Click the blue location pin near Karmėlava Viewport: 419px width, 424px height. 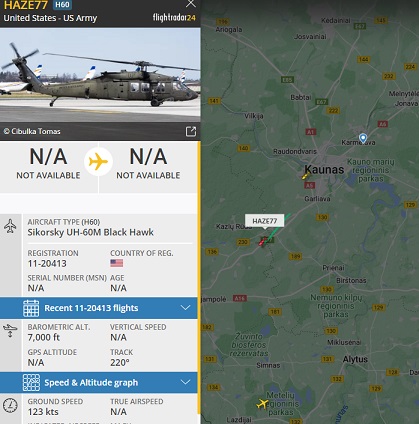[363, 138]
